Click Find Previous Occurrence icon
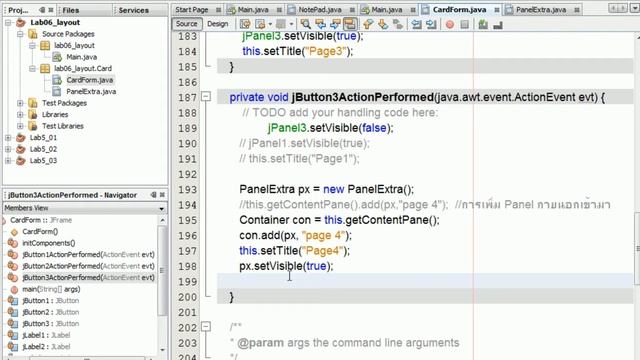 pyautogui.click(x=320, y=24)
